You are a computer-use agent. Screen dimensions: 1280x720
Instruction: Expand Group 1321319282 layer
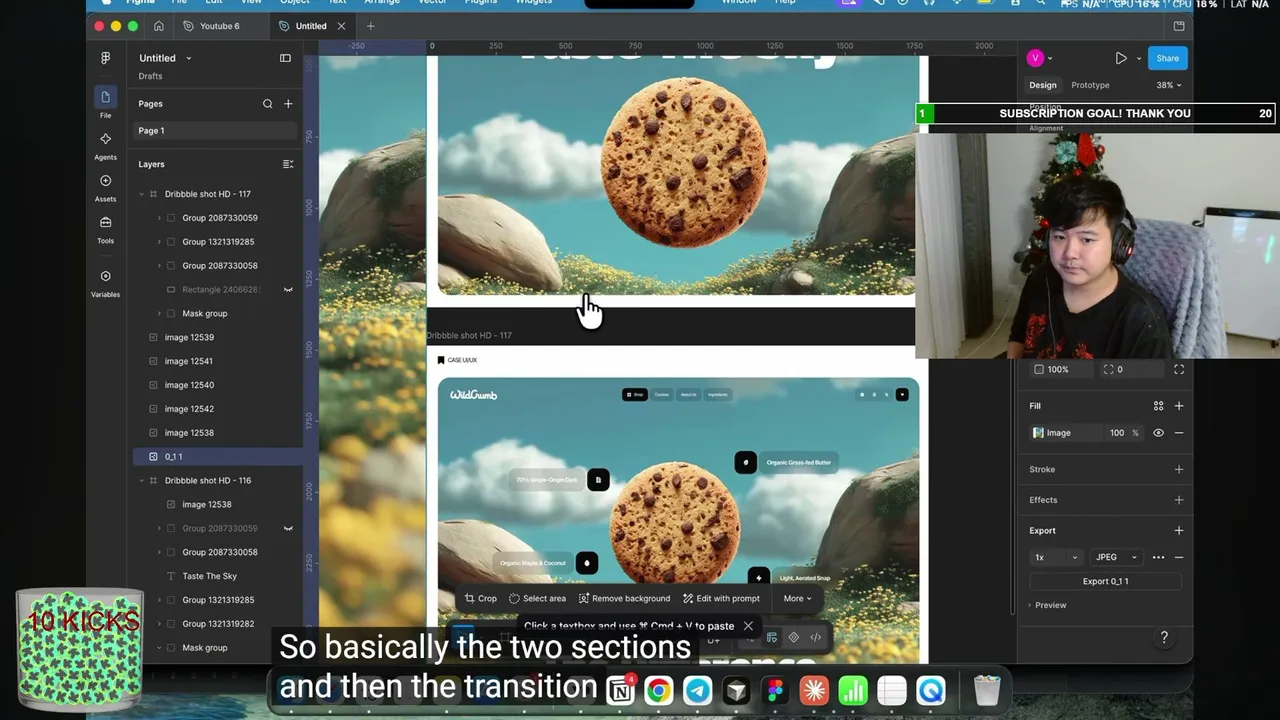(159, 624)
